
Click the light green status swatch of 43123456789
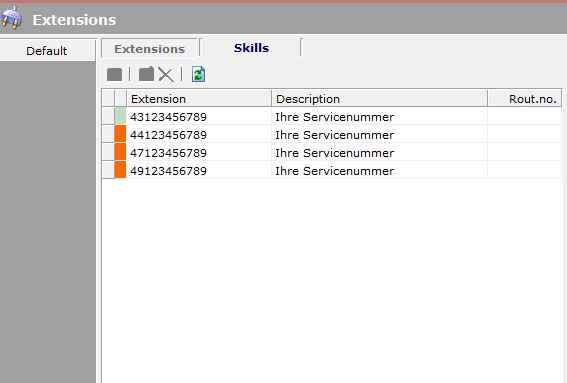click(120, 116)
